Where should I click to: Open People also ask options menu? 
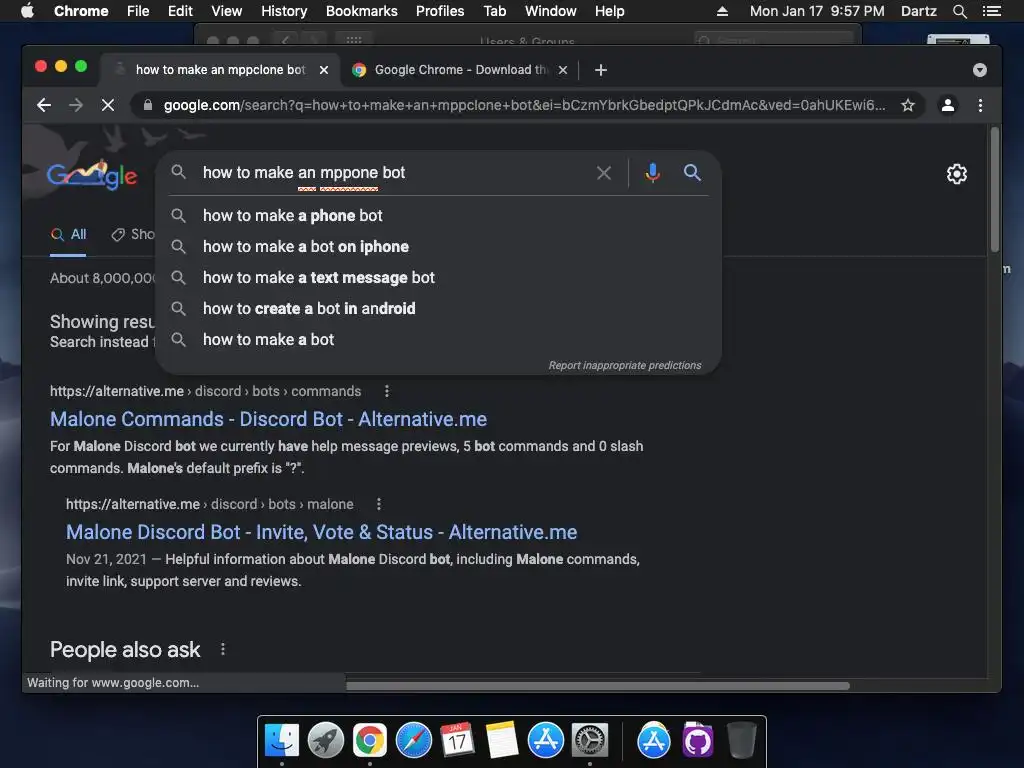[x=223, y=649]
